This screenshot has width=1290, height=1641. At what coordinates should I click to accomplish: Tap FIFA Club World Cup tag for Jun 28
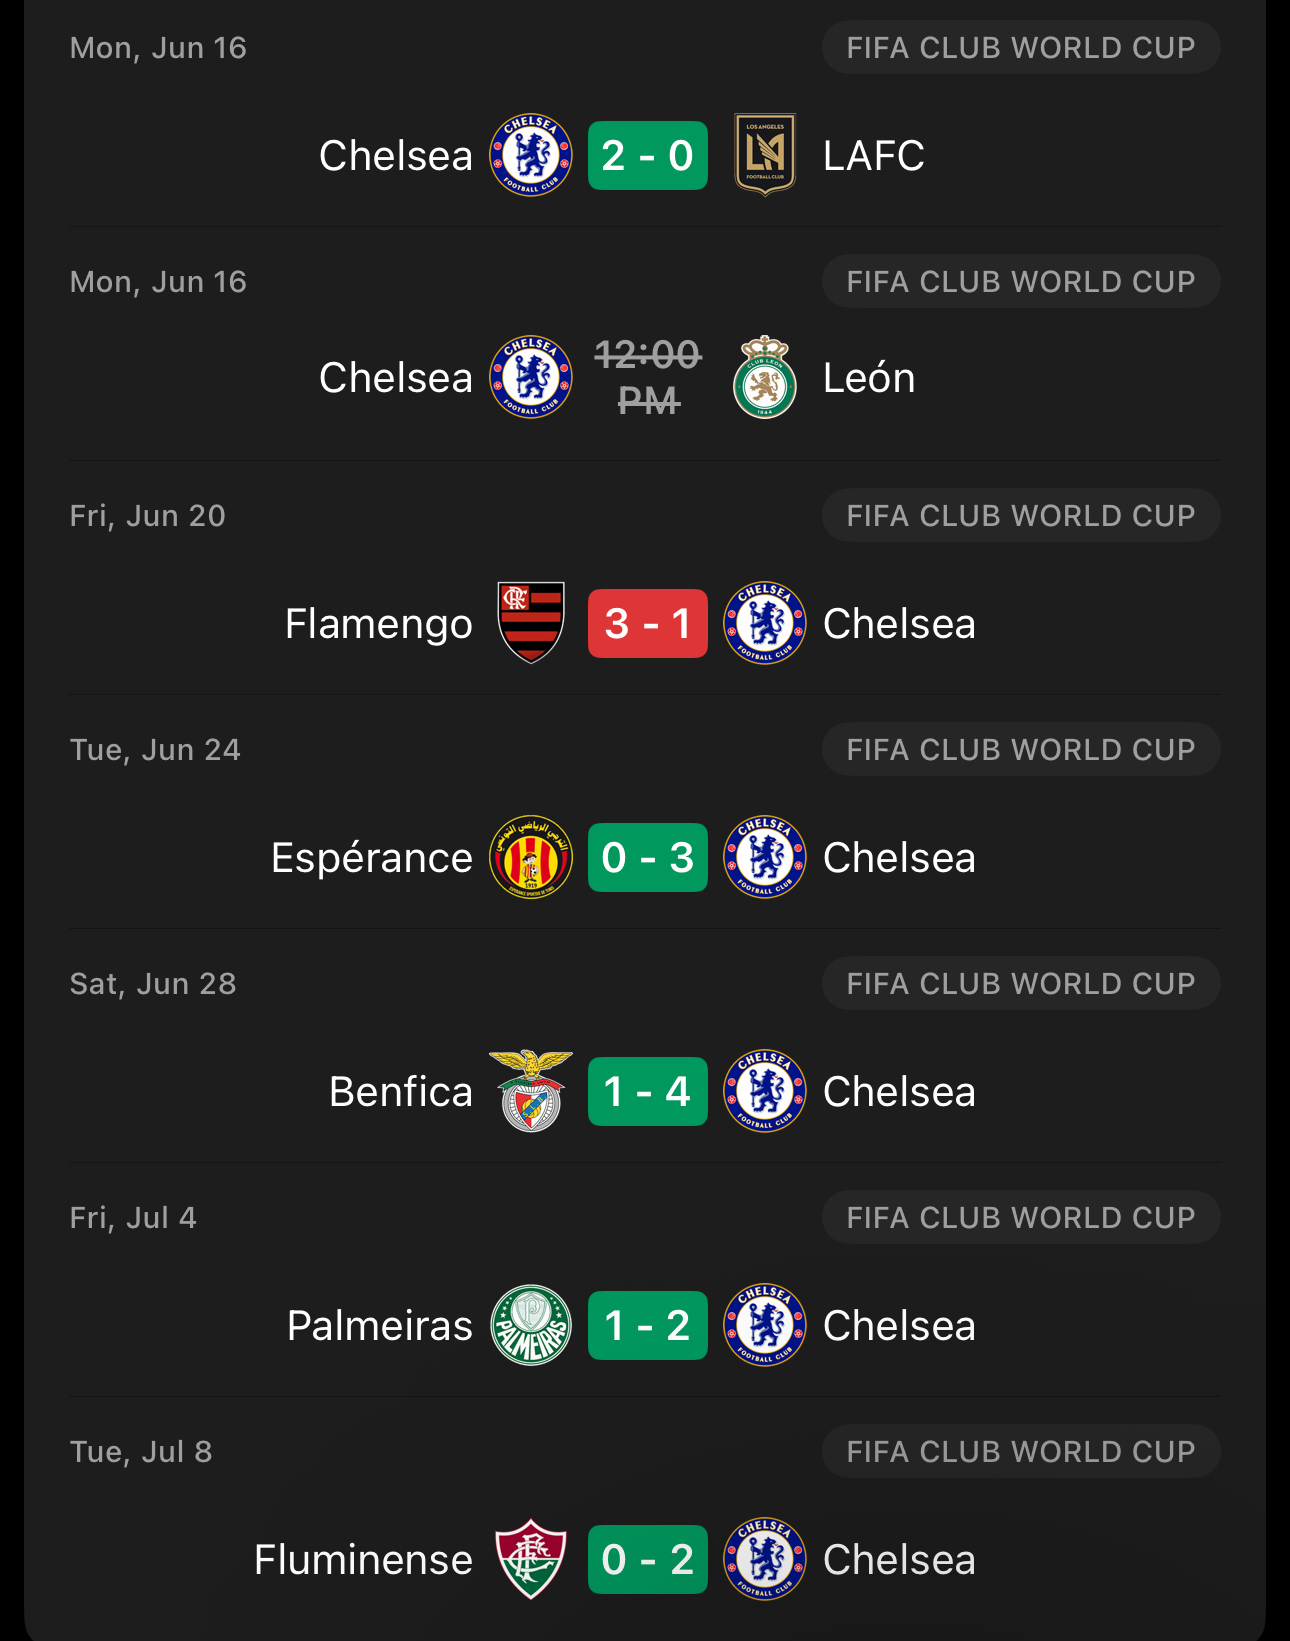click(1020, 984)
